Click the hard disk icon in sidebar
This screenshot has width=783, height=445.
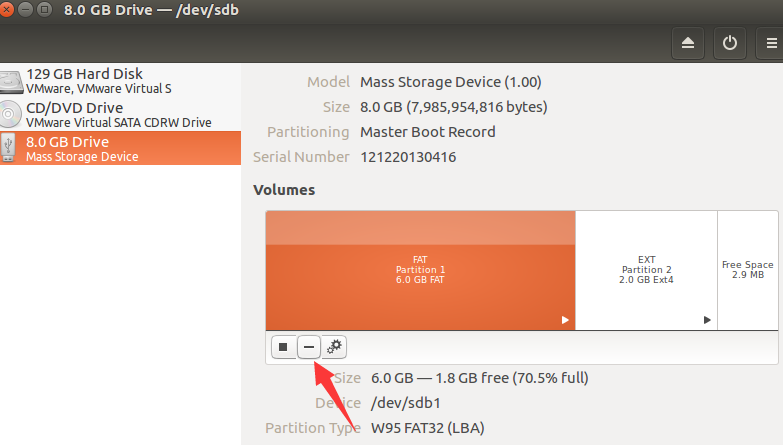11,81
